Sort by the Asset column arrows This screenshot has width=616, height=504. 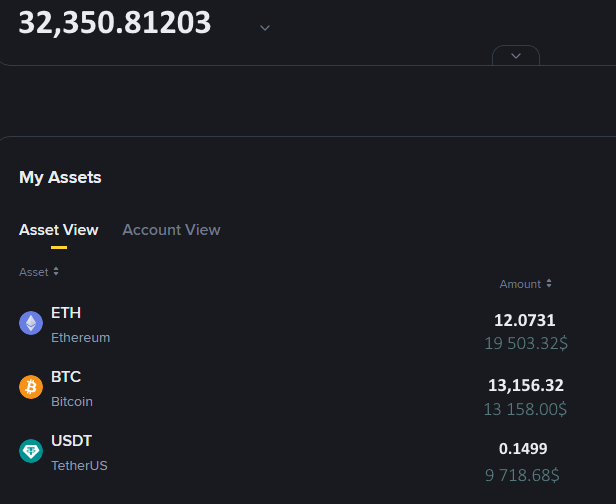coord(56,271)
